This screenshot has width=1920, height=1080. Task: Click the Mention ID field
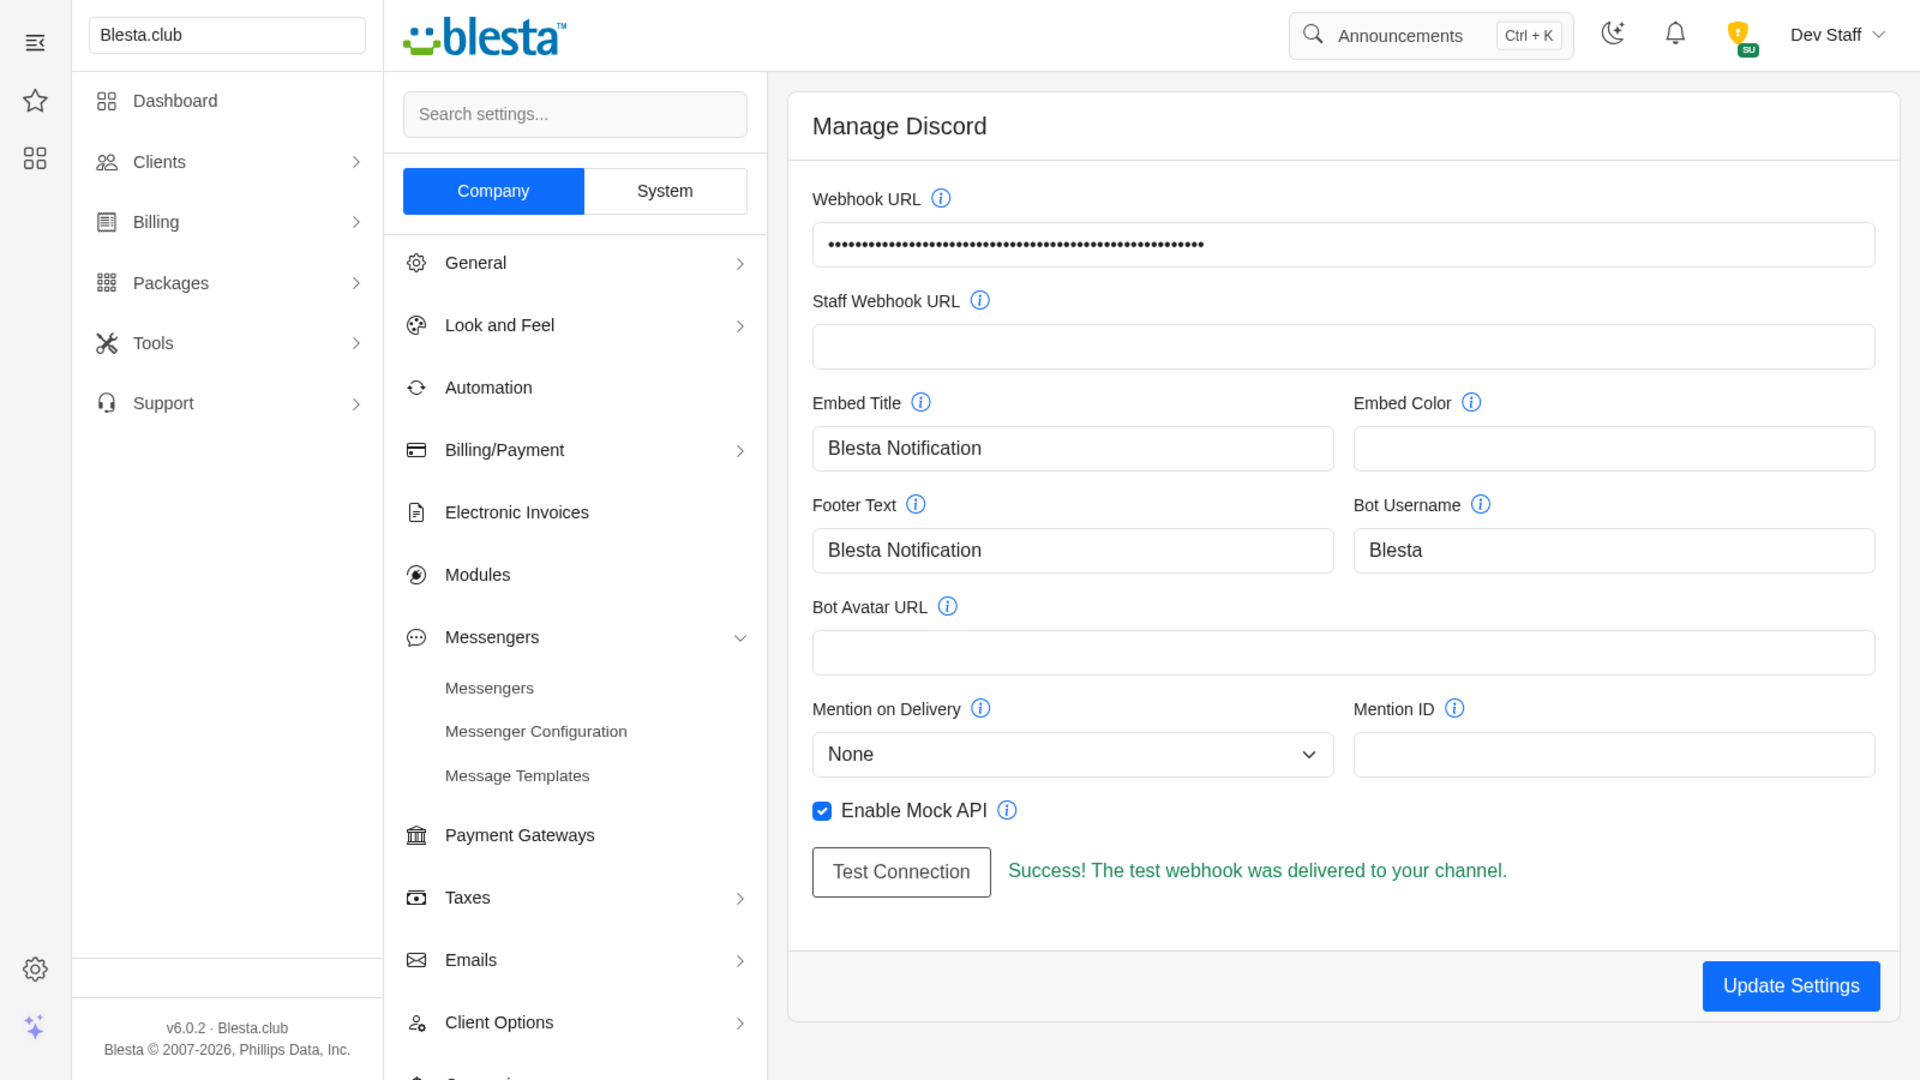[1614, 755]
